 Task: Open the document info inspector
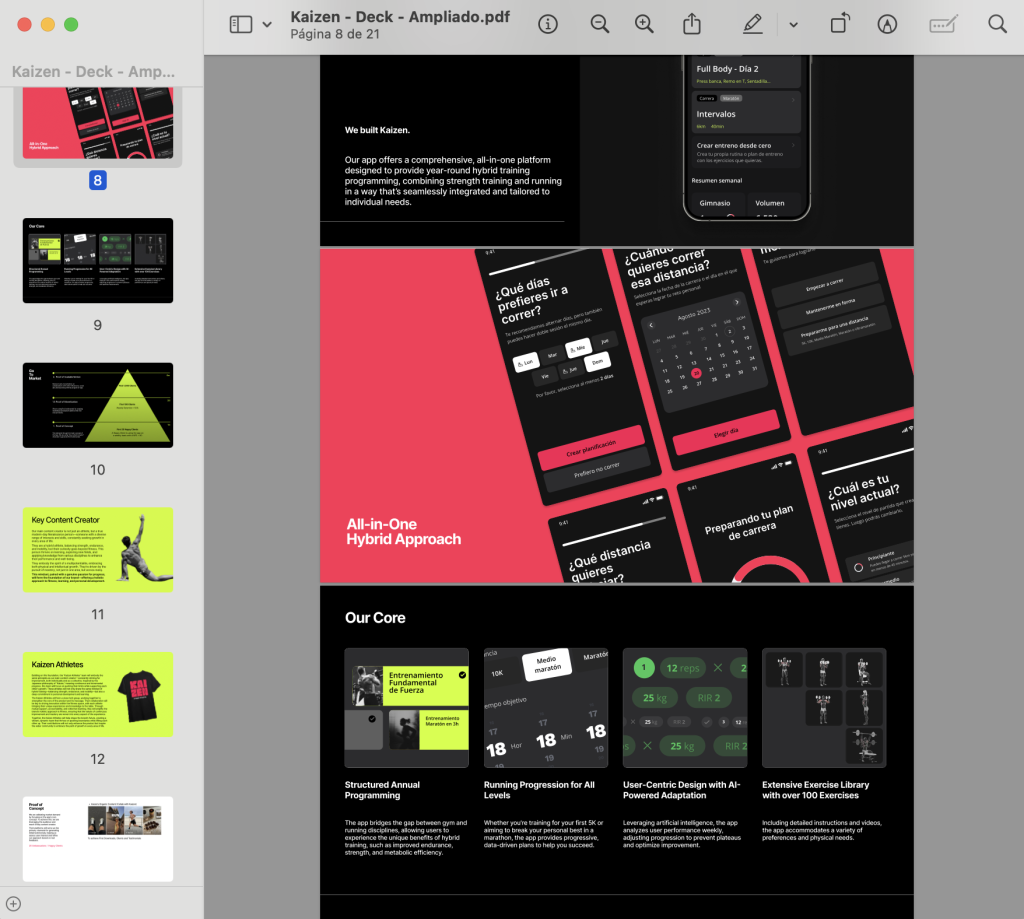click(548, 24)
